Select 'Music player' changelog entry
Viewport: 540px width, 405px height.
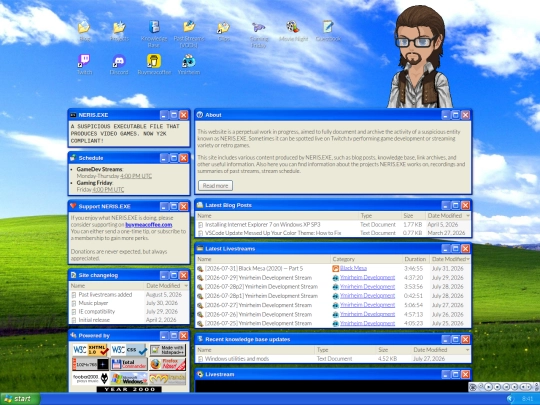pyautogui.click(x=93, y=303)
